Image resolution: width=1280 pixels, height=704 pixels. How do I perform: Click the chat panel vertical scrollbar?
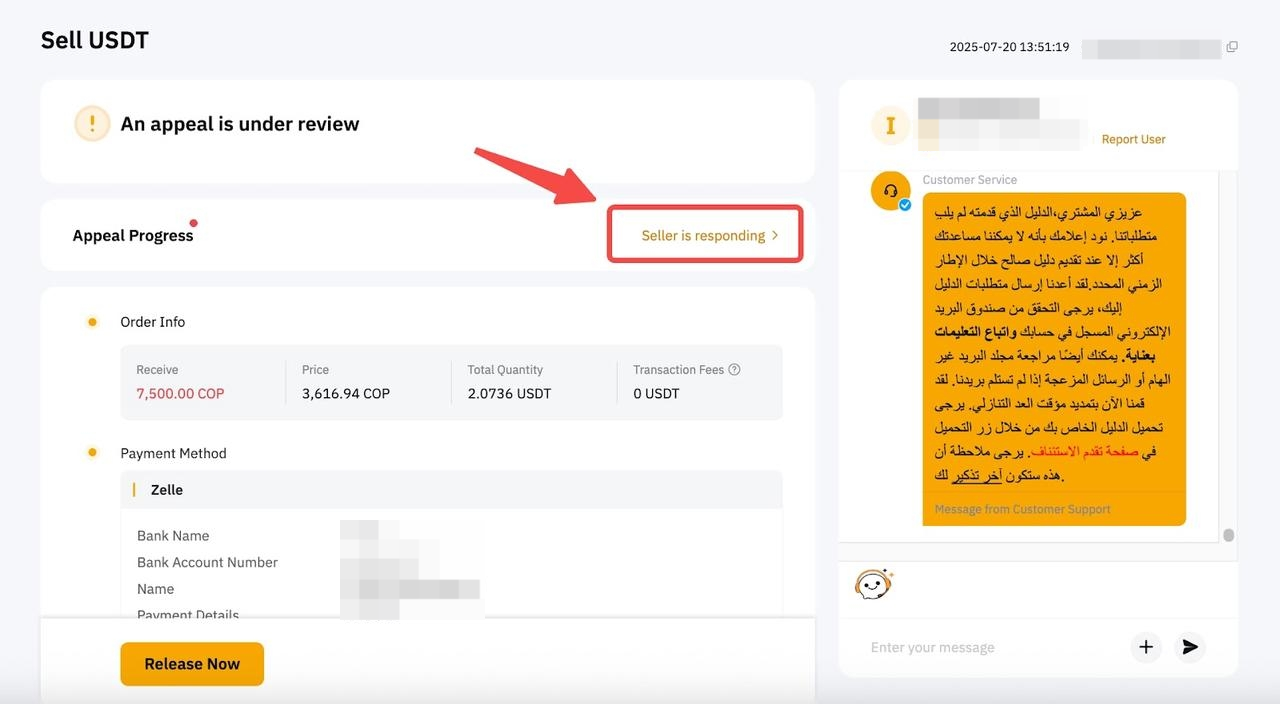(x=1228, y=535)
